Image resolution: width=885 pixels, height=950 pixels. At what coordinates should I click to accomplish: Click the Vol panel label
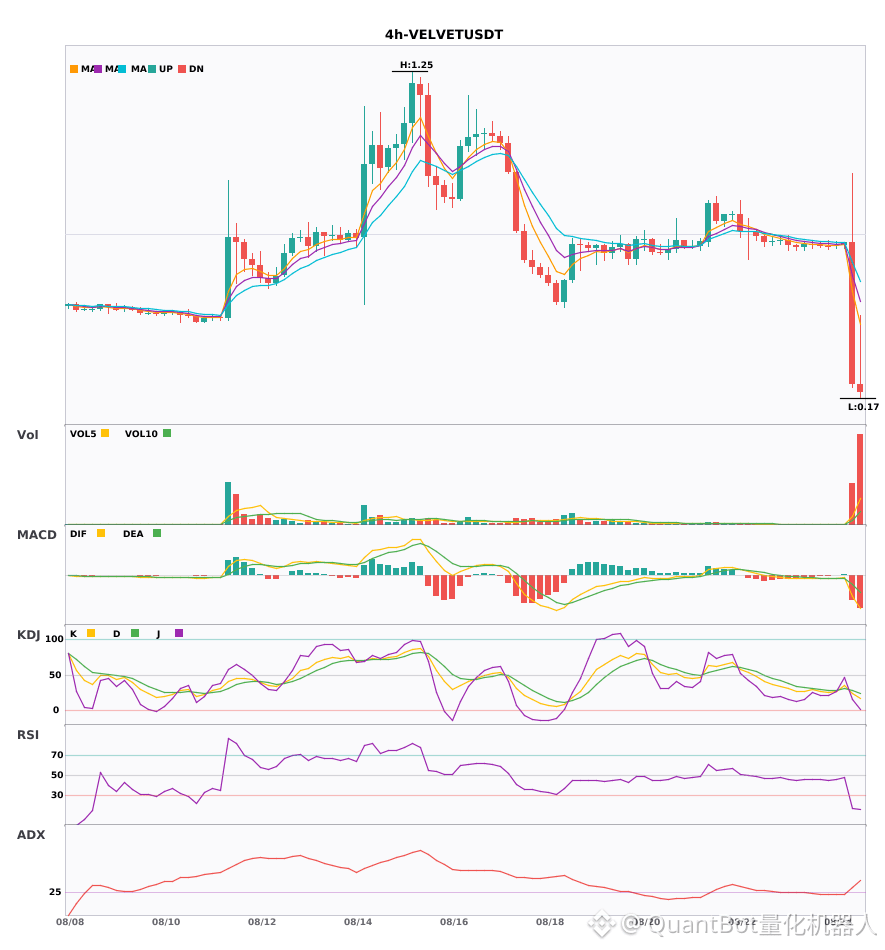coord(27,434)
